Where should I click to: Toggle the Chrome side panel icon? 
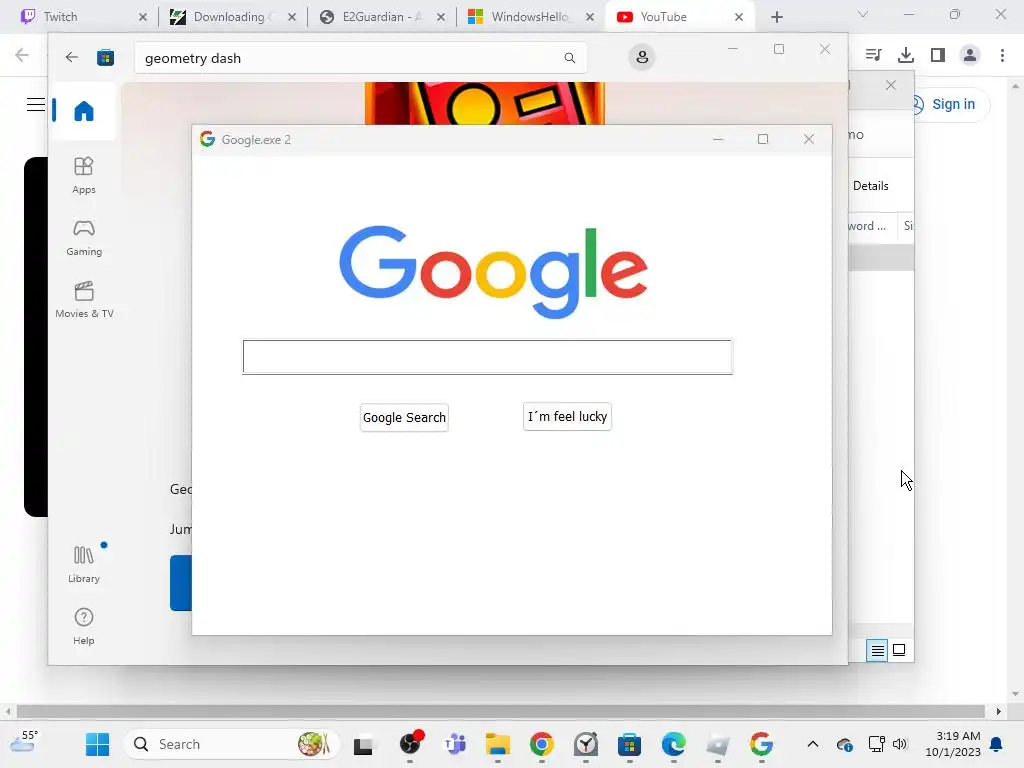tap(938, 55)
